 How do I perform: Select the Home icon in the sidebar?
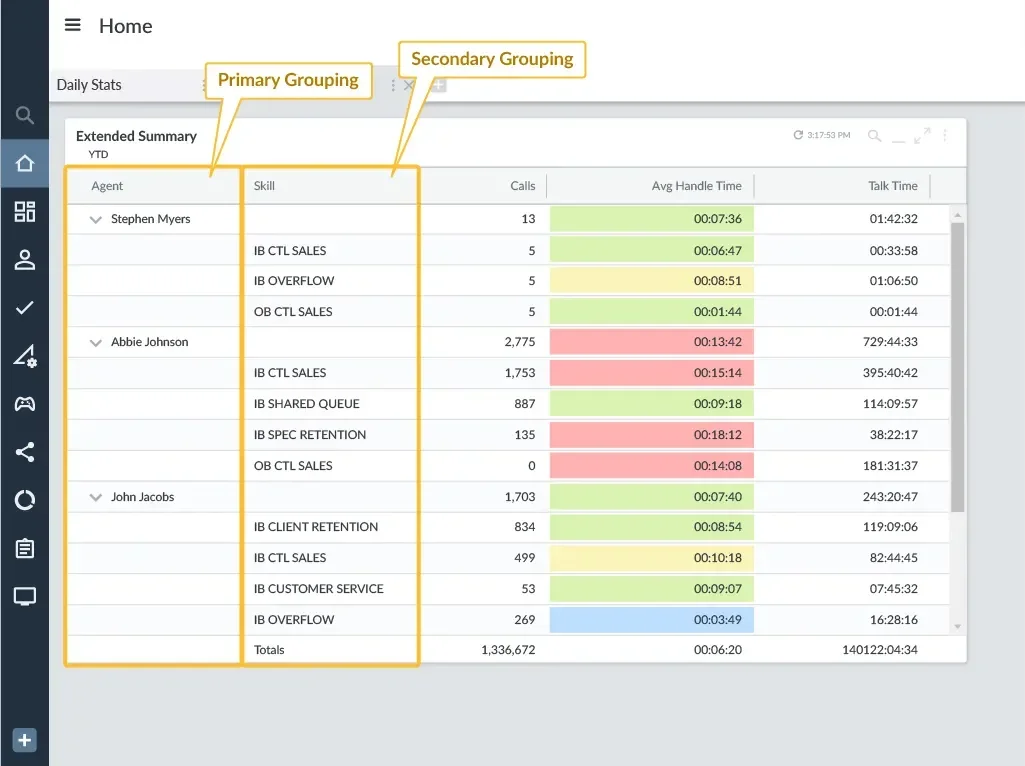pyautogui.click(x=25, y=164)
